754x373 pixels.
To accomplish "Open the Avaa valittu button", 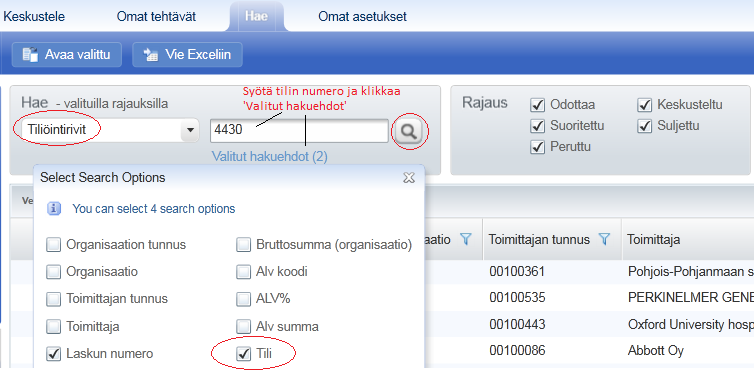I will (67, 54).
